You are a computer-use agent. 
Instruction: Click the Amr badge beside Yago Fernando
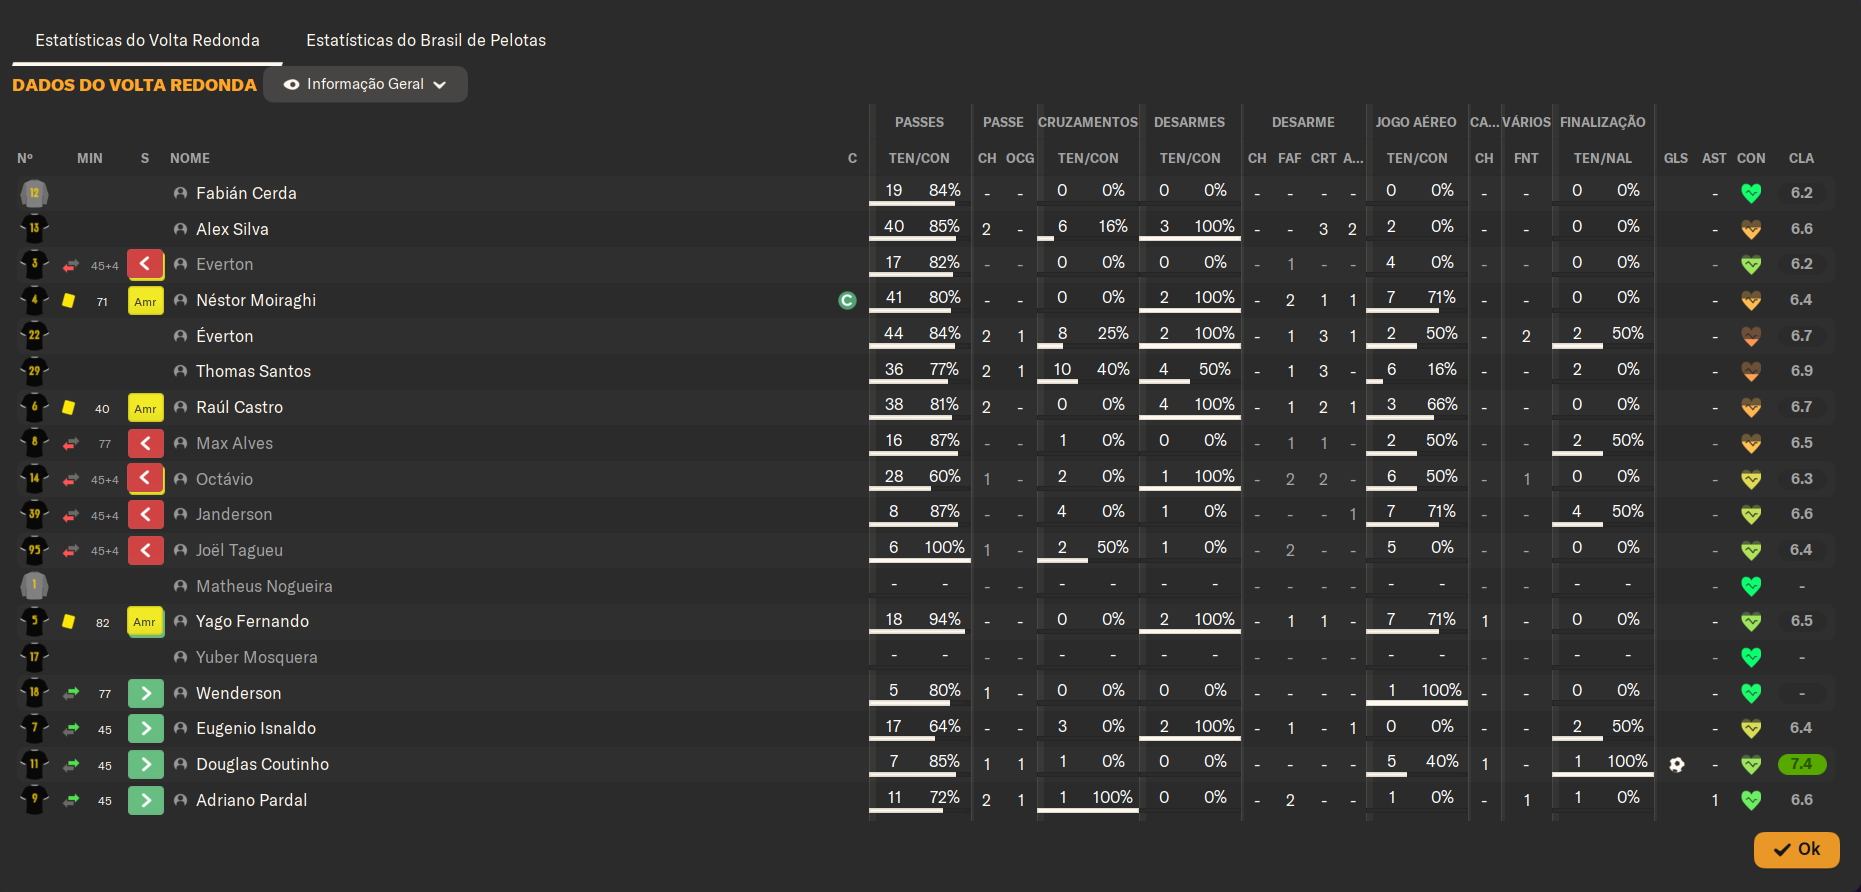click(146, 622)
